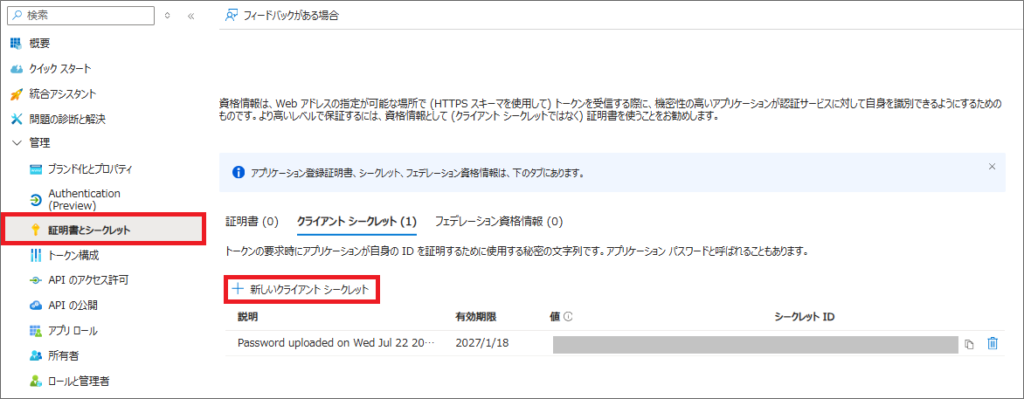Delete the secret with the trash icon
This screenshot has height=399, width=1024.
(x=993, y=343)
